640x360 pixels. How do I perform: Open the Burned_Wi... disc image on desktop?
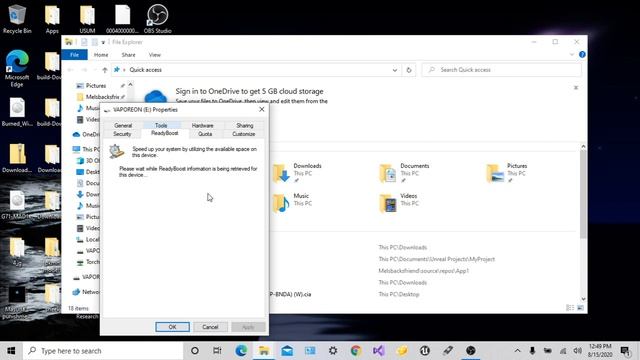coord(17,112)
